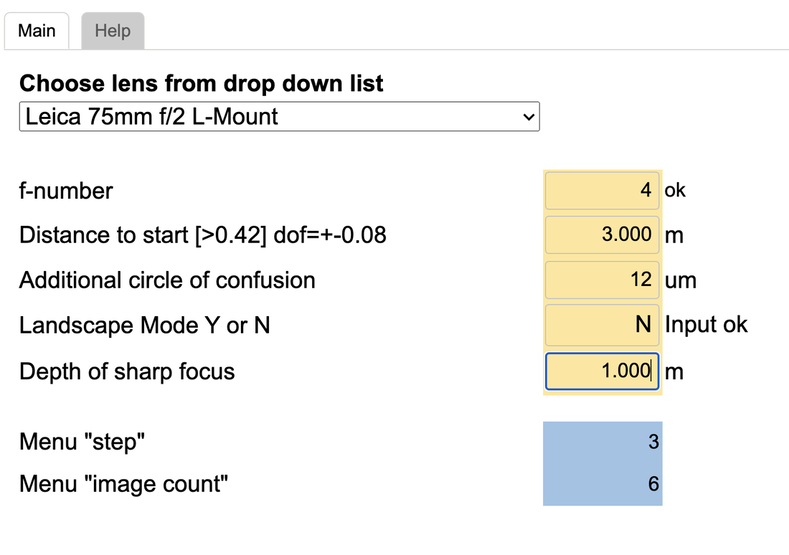
Task: Click the "Menu "image count"" label
Action: 123,485
